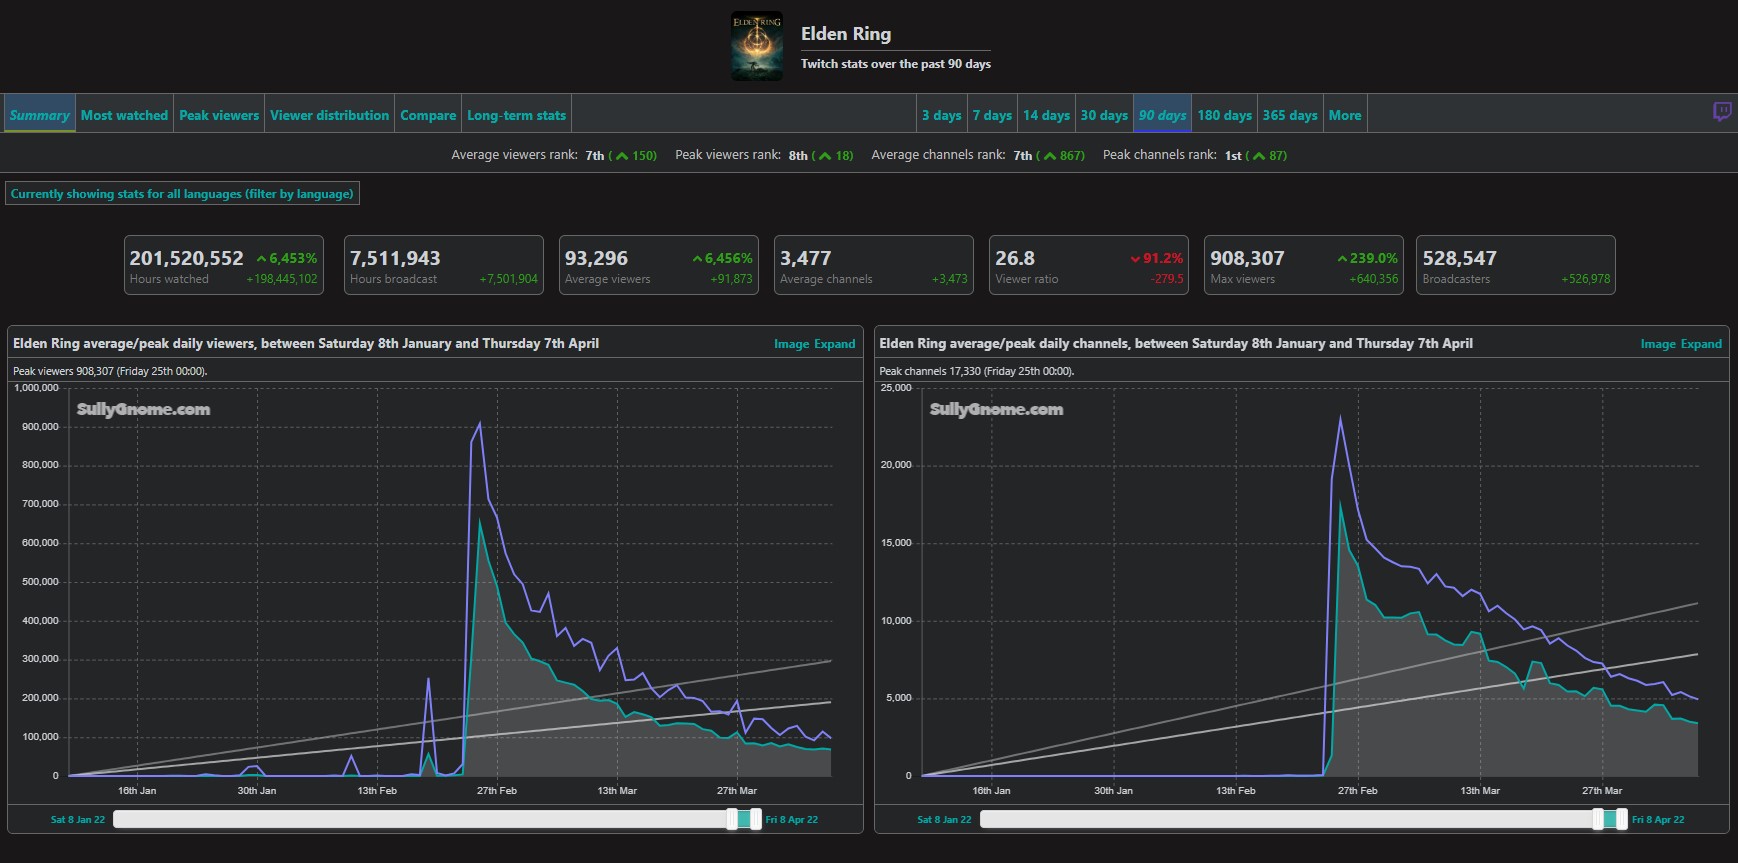Click the Peak channels rank 1st text
The height and width of the screenshot is (863, 1738).
[1195, 155]
